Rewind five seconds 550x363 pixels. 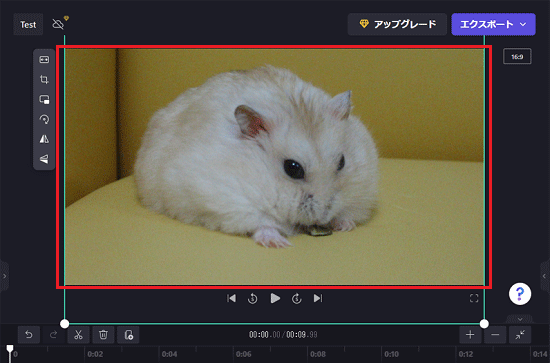coord(253,298)
